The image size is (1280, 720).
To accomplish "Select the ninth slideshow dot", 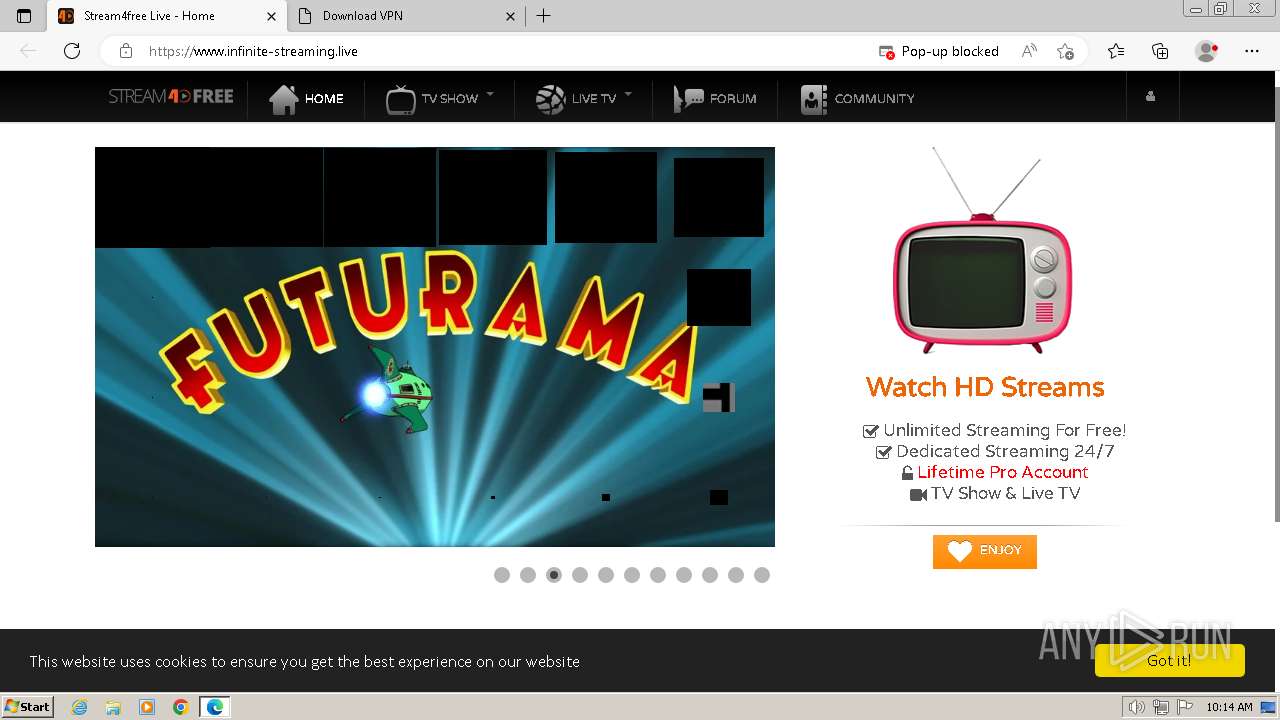I will (x=710, y=575).
